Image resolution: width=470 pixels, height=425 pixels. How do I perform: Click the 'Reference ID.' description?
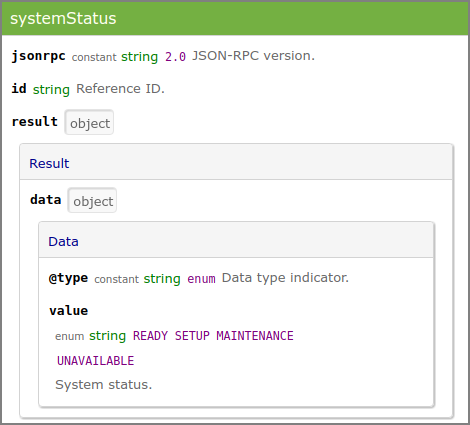[x=120, y=89]
